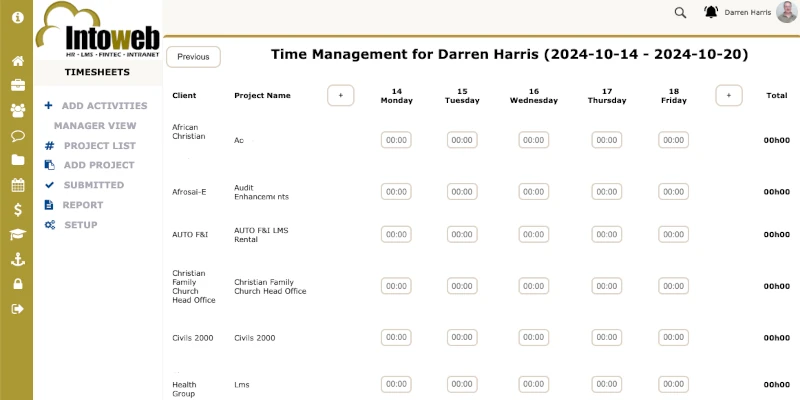Click Friday time field for AUTO F&I

[x=673, y=234]
